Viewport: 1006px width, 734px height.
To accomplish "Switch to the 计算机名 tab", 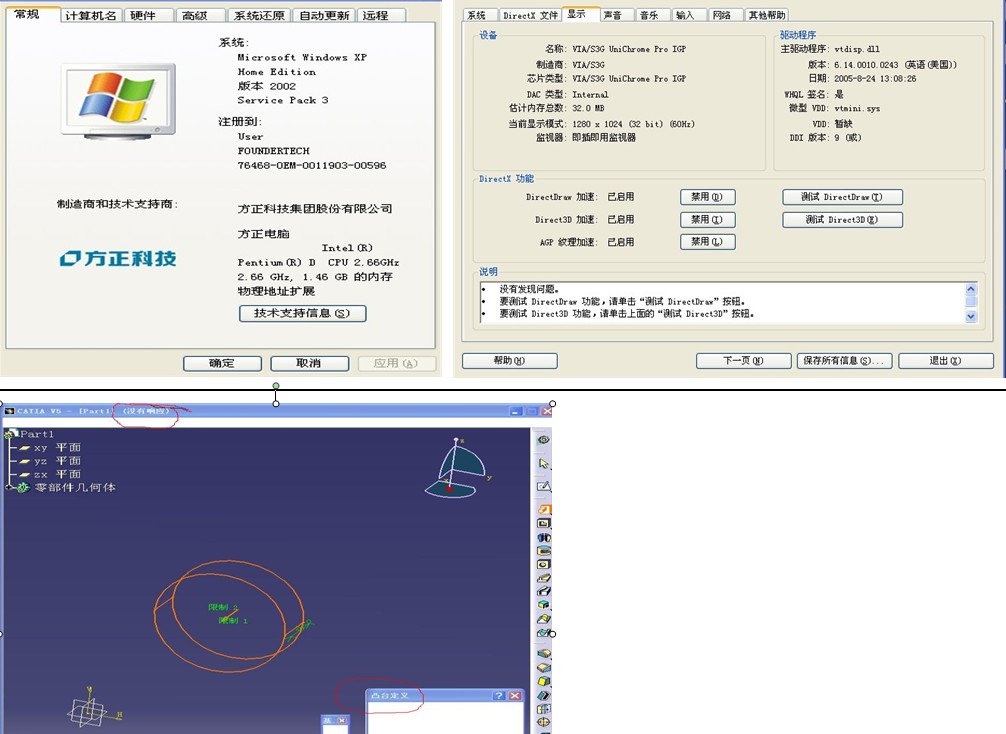I will [x=90, y=15].
